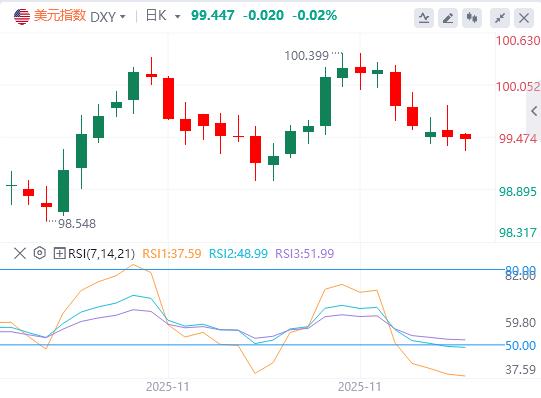
Task: Switch chart style with candlestick icon
Action: tap(472, 17)
